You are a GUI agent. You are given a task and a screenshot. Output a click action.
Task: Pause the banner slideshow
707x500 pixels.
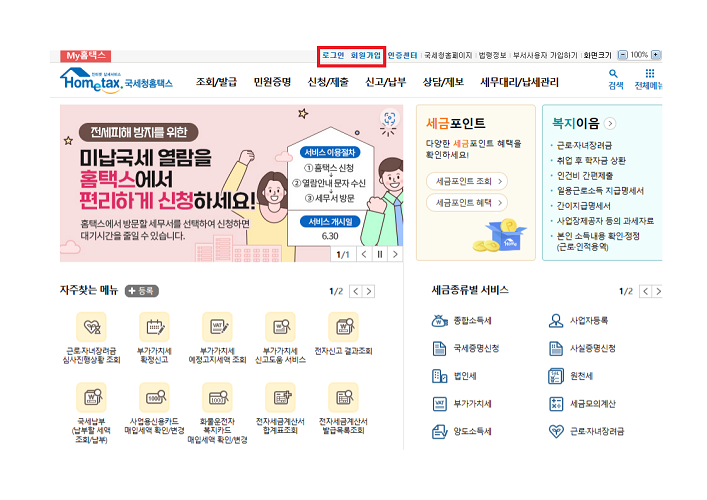click(380, 254)
